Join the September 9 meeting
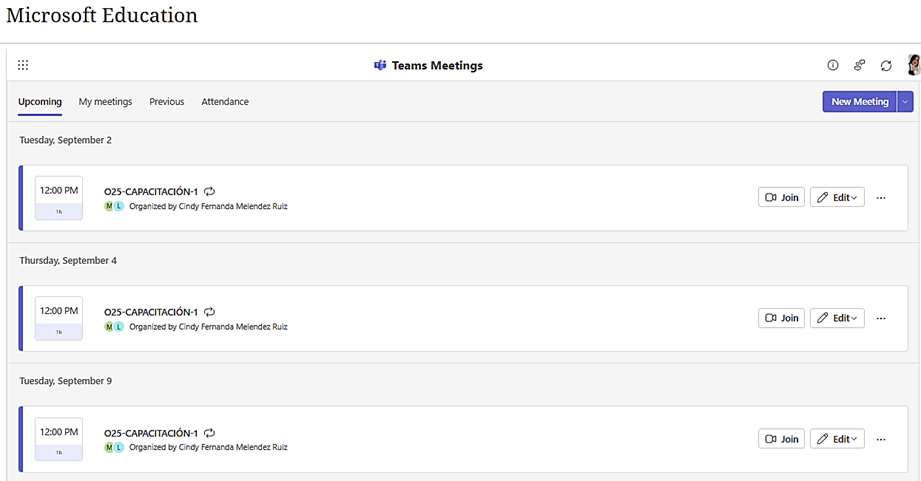Viewport: 921px width, 481px height. 781,439
